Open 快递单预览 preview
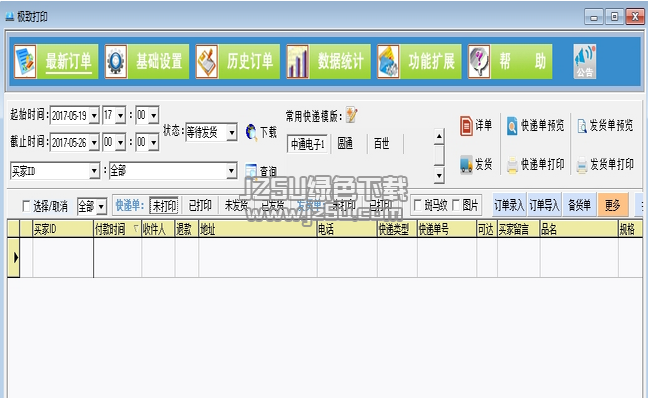 535,125
